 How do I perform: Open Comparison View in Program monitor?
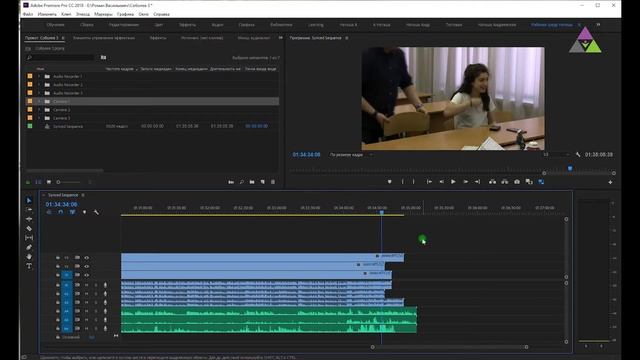[529, 182]
